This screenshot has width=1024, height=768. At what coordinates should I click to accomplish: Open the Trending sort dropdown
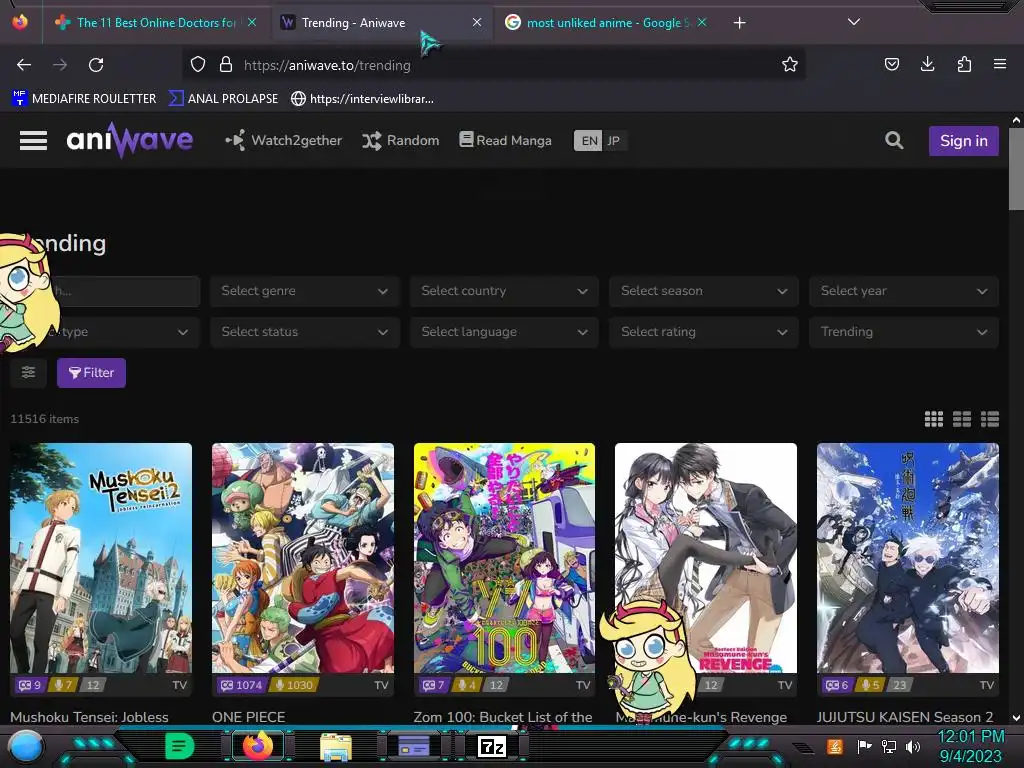tap(904, 332)
